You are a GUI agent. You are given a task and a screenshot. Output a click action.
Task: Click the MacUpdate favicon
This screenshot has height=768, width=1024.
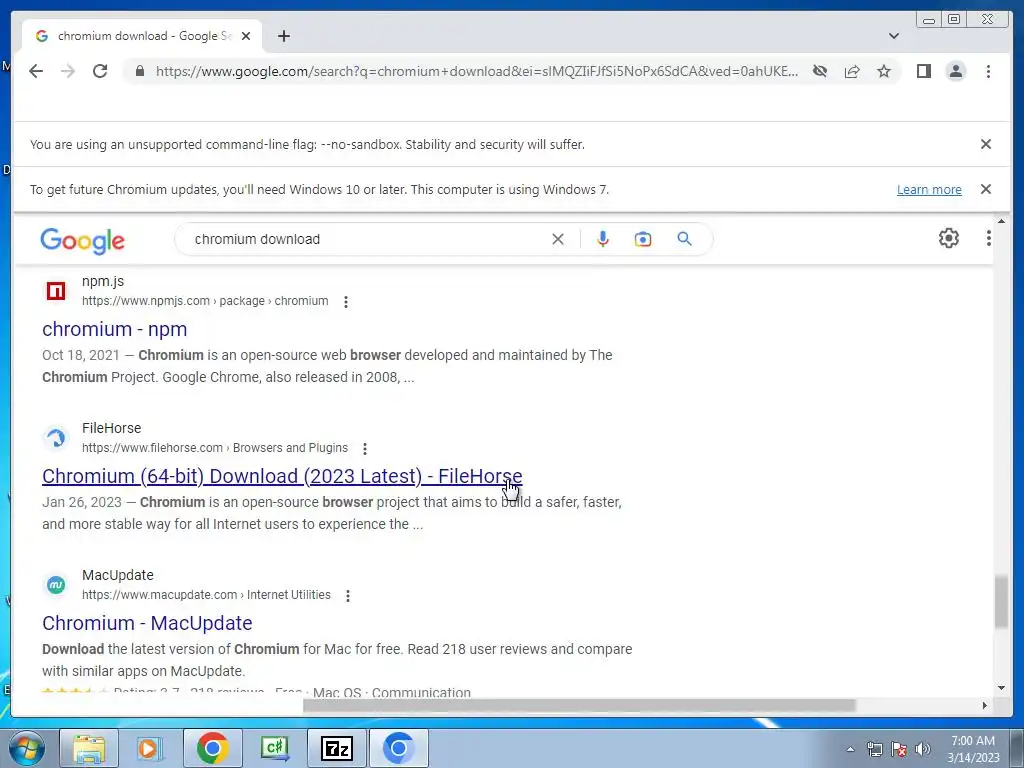(56, 584)
